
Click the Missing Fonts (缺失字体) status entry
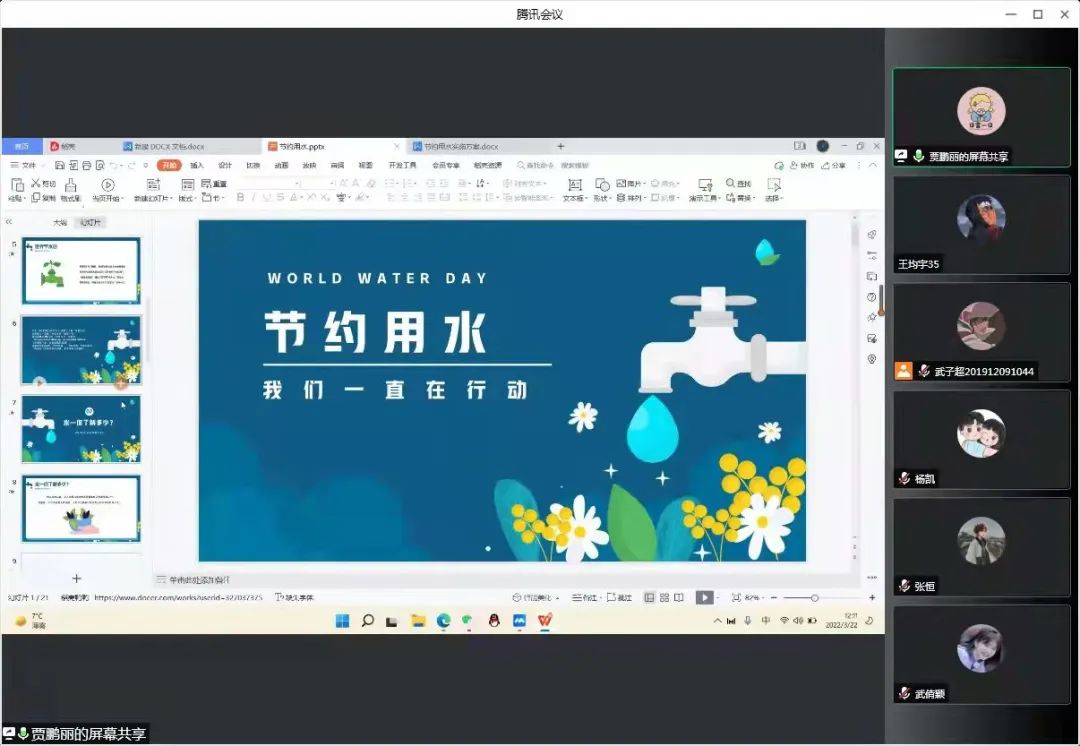(295, 597)
